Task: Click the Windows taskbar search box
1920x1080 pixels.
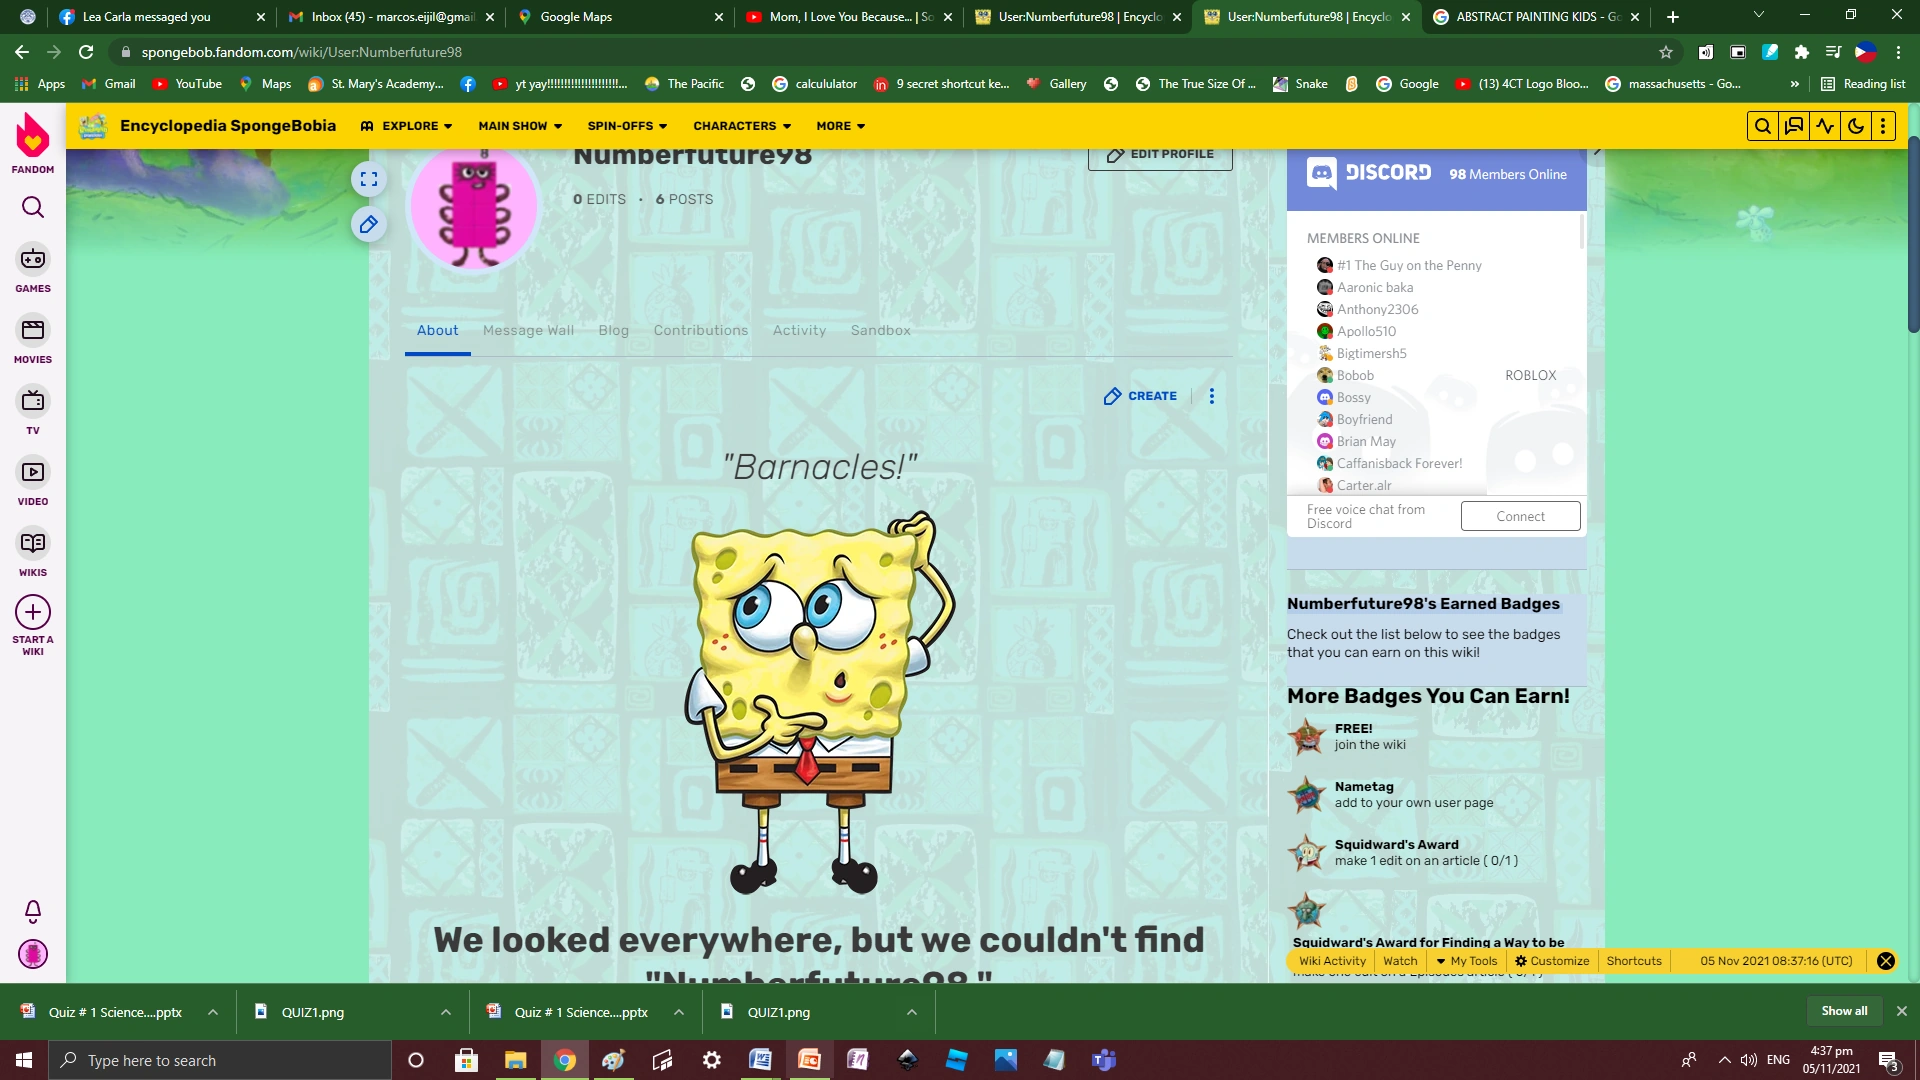Action: point(220,1060)
